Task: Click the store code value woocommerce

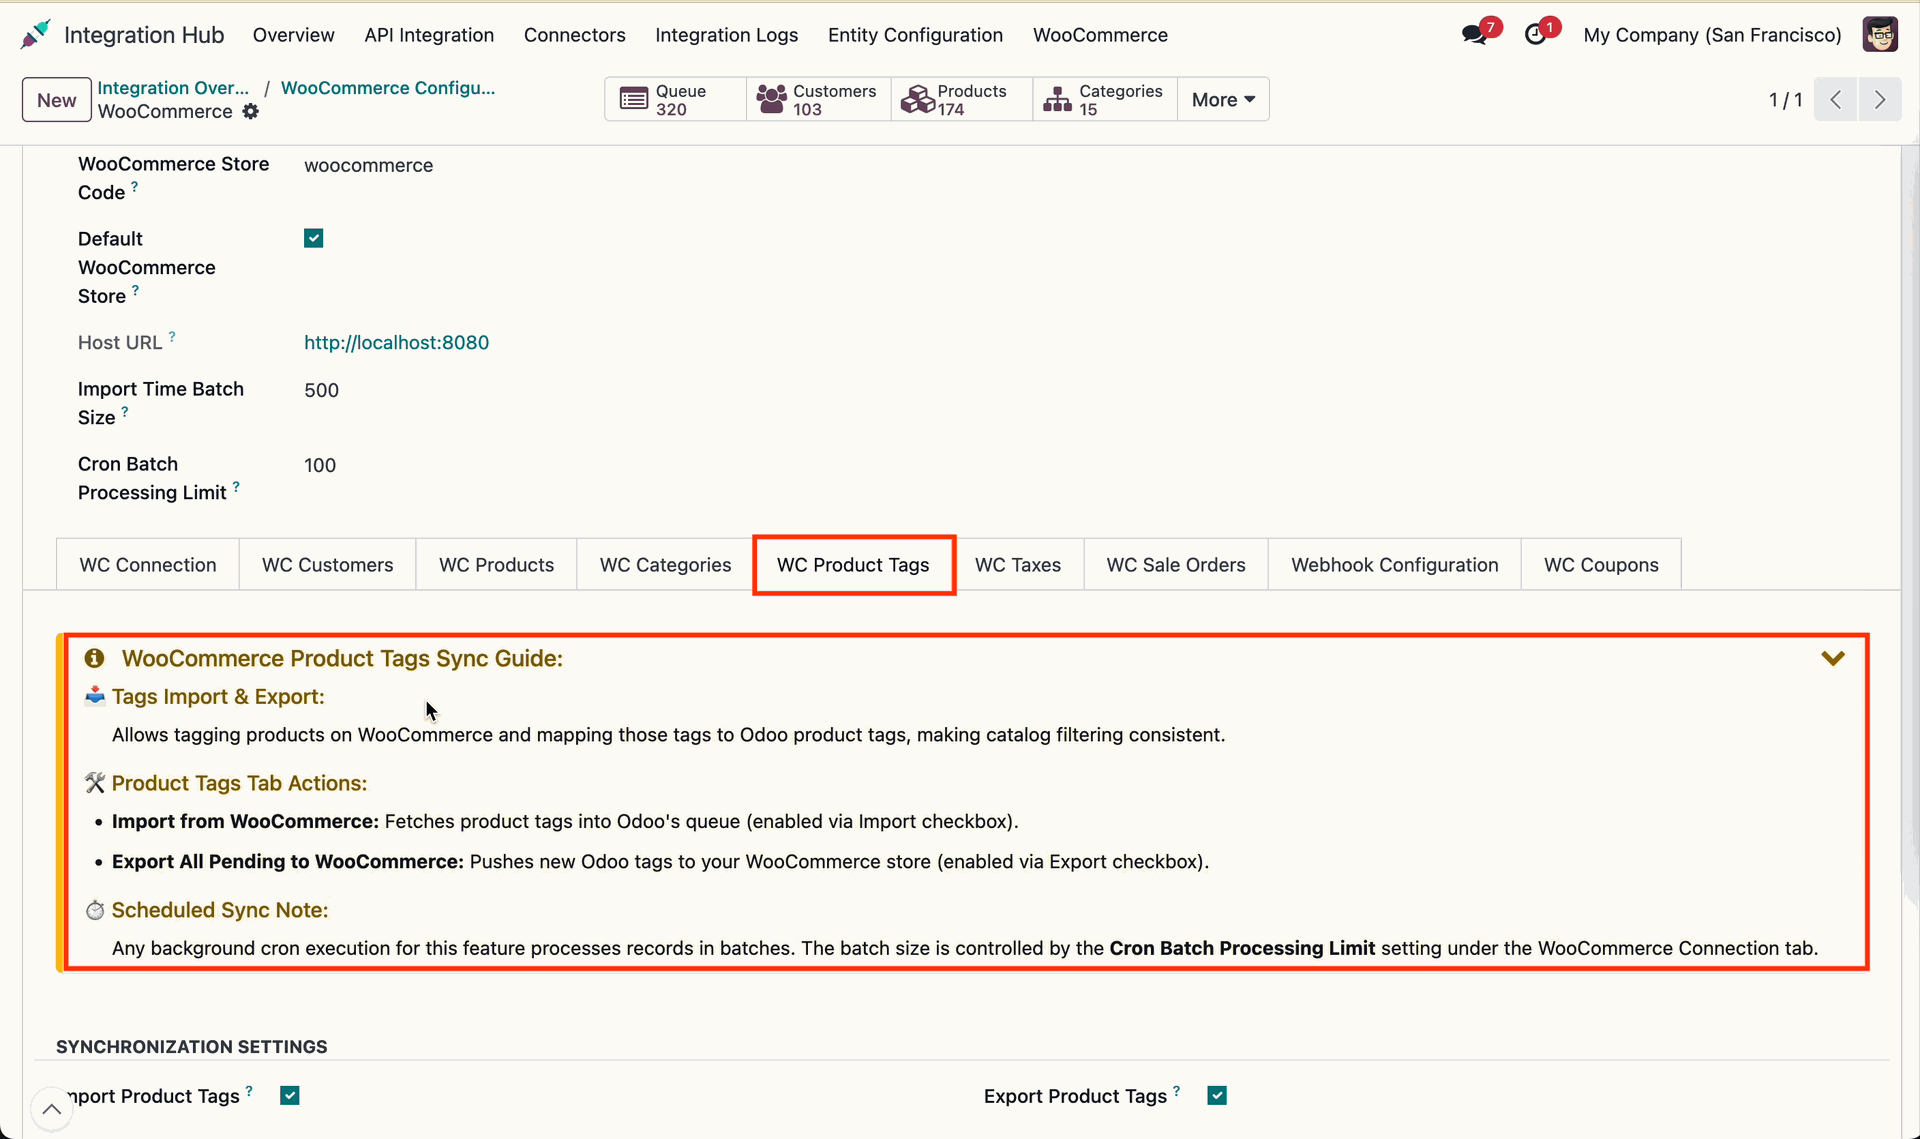Action: point(369,166)
